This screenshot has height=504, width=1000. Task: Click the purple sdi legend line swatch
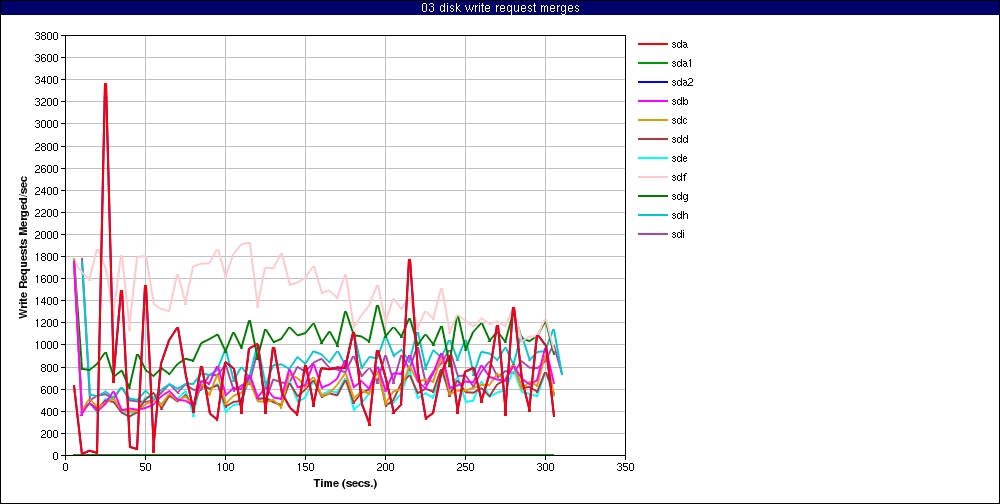pyautogui.click(x=651, y=234)
